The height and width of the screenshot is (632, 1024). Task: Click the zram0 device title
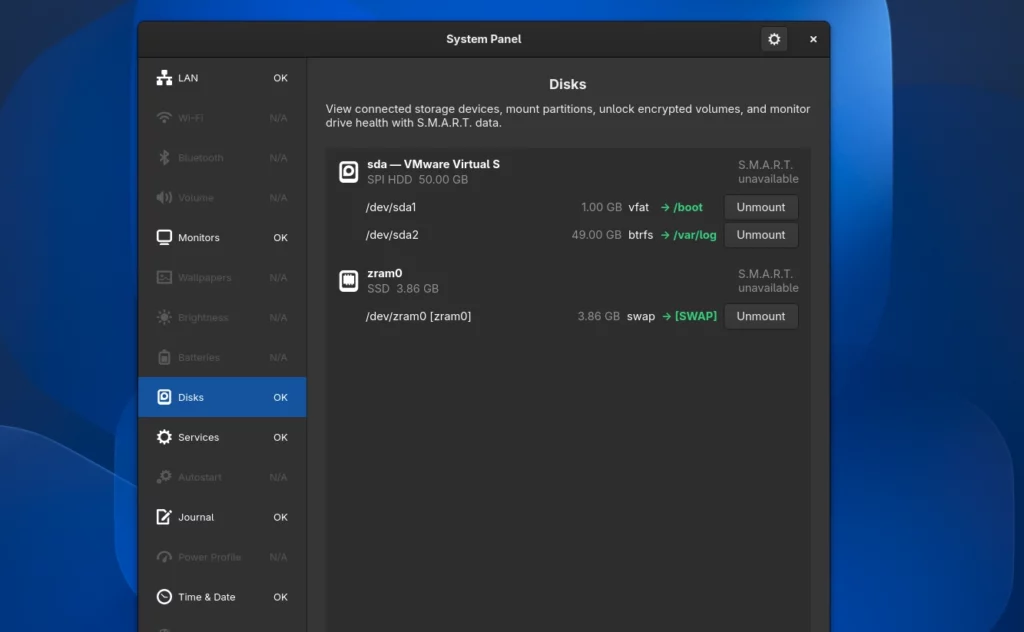click(x=385, y=273)
